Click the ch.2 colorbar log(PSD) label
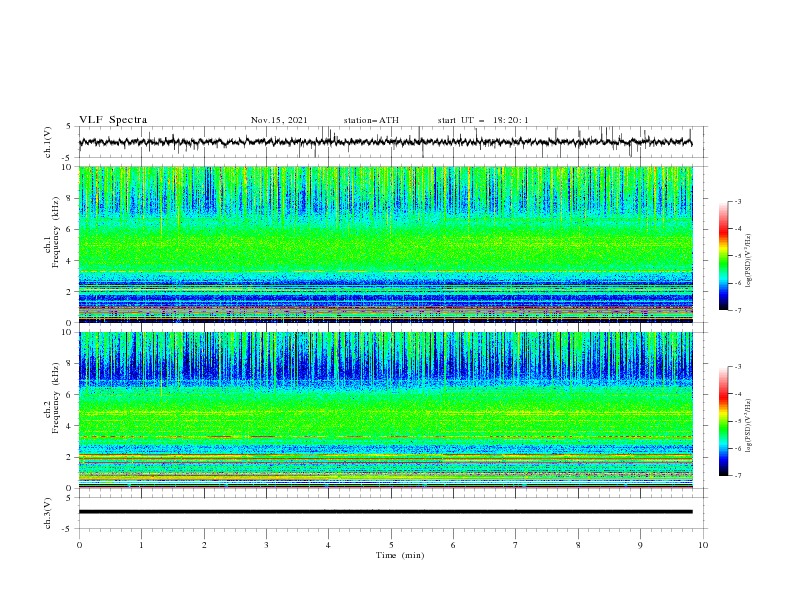Screen dimensions: 792x612 pos(749,425)
